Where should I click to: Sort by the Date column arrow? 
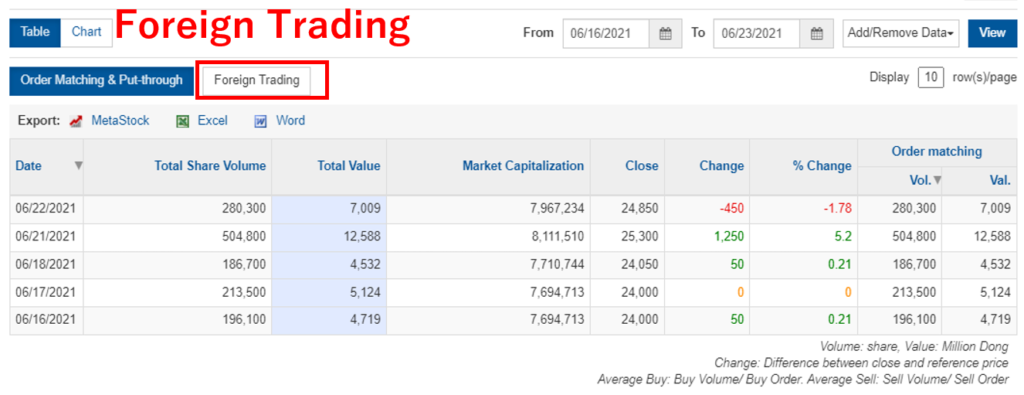coord(78,165)
